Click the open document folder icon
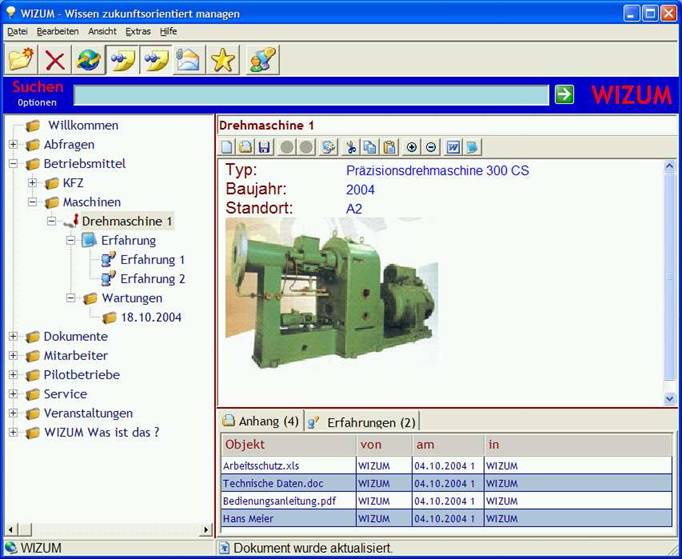682x559 pixels. point(245,147)
